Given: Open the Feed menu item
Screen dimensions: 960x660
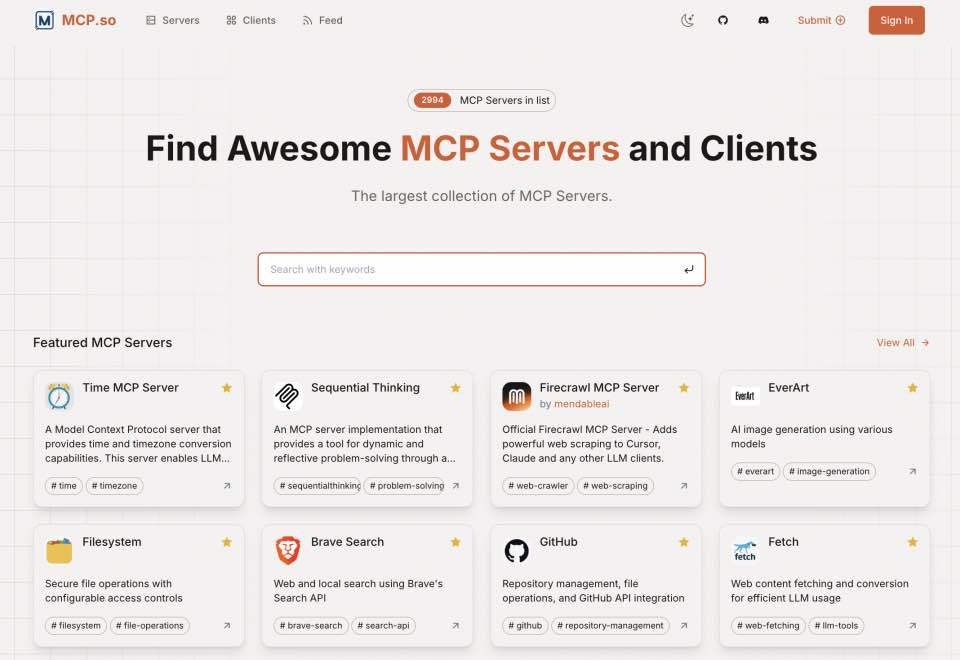Looking at the screenshot, I should click(322, 20).
